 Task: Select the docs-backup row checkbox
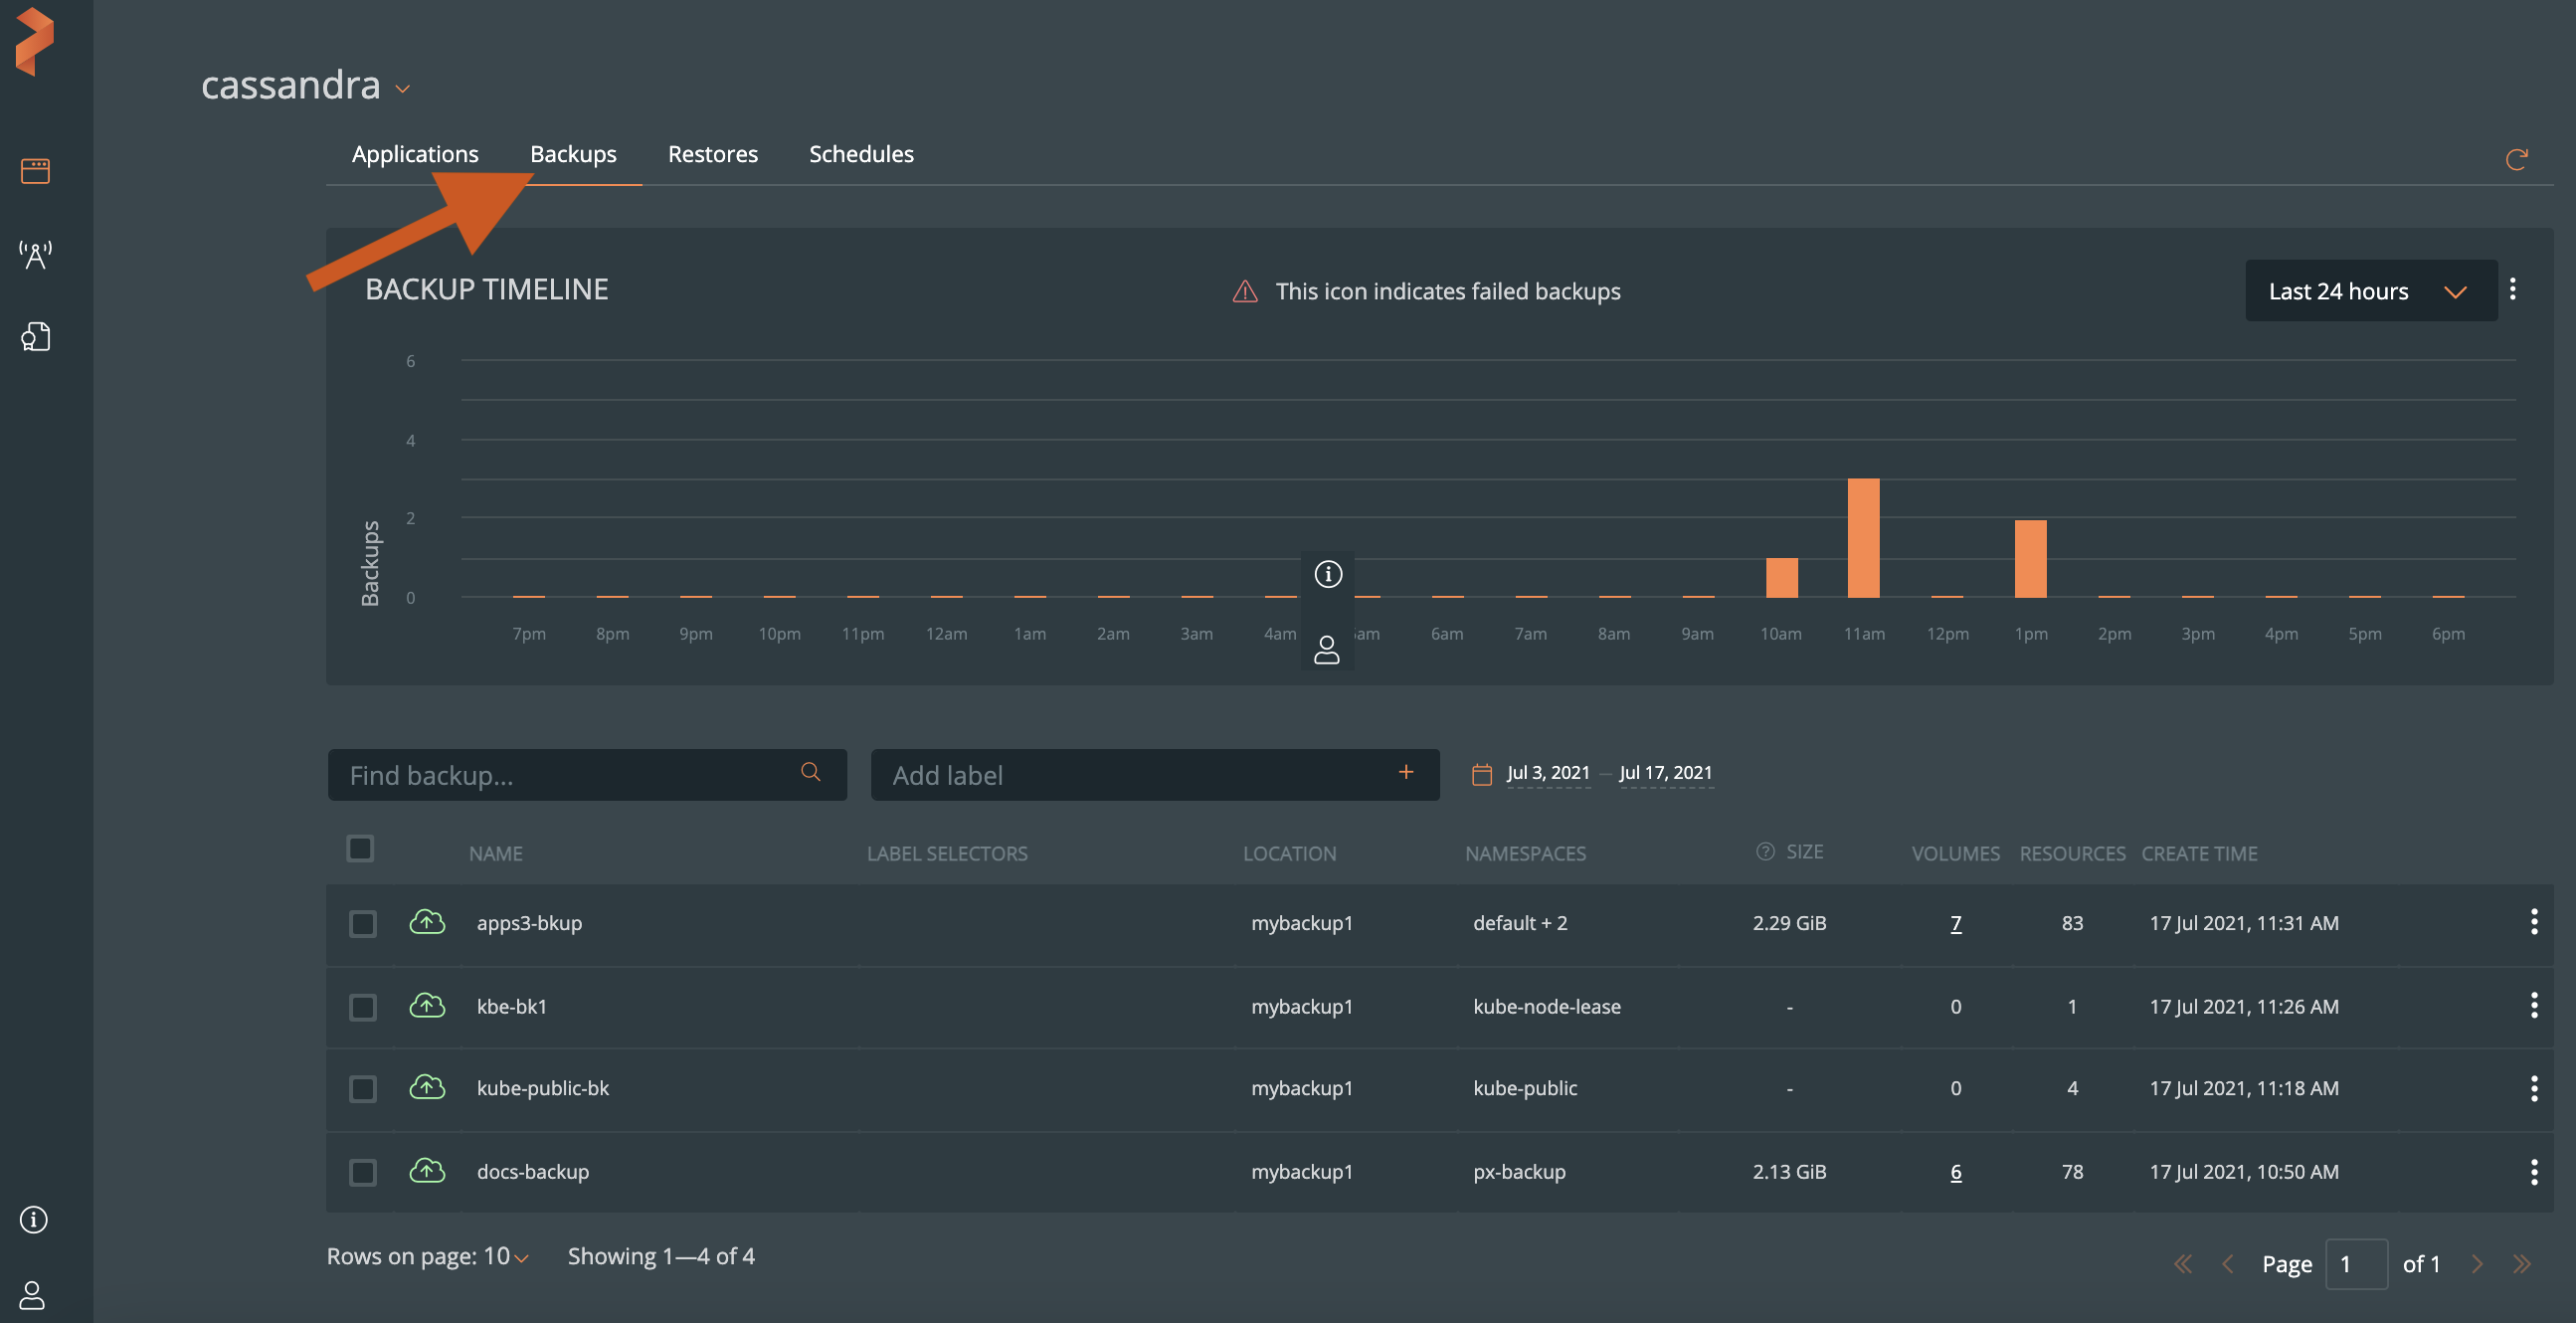tap(362, 1171)
